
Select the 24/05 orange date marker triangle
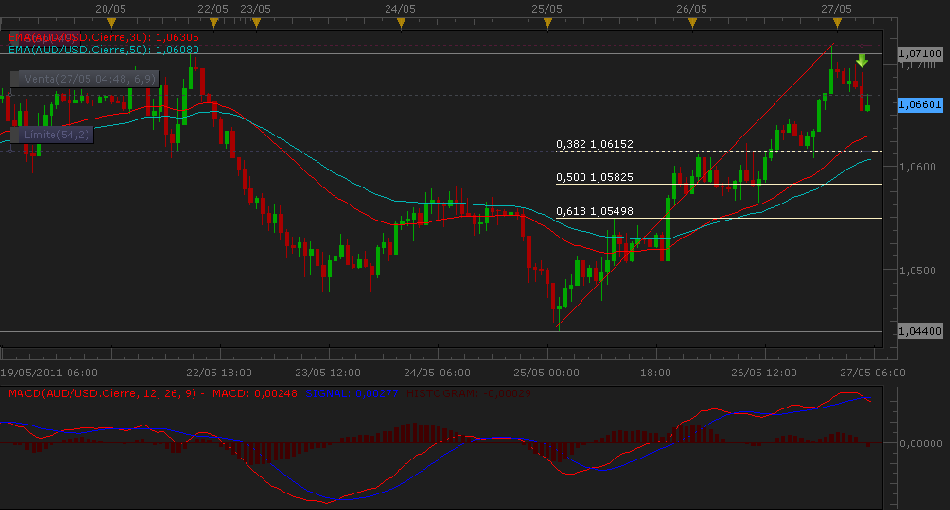click(399, 21)
